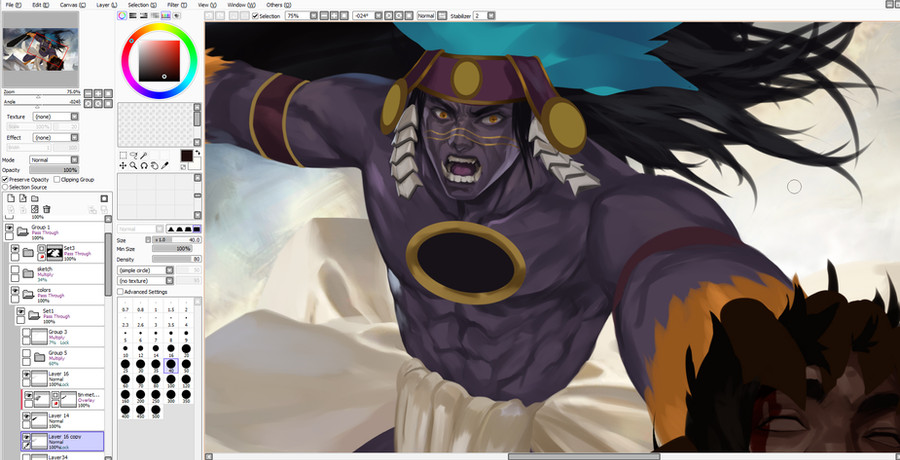Open the Effect dropdown
Screen dimensions: 900x460
pyautogui.click(x=55, y=137)
